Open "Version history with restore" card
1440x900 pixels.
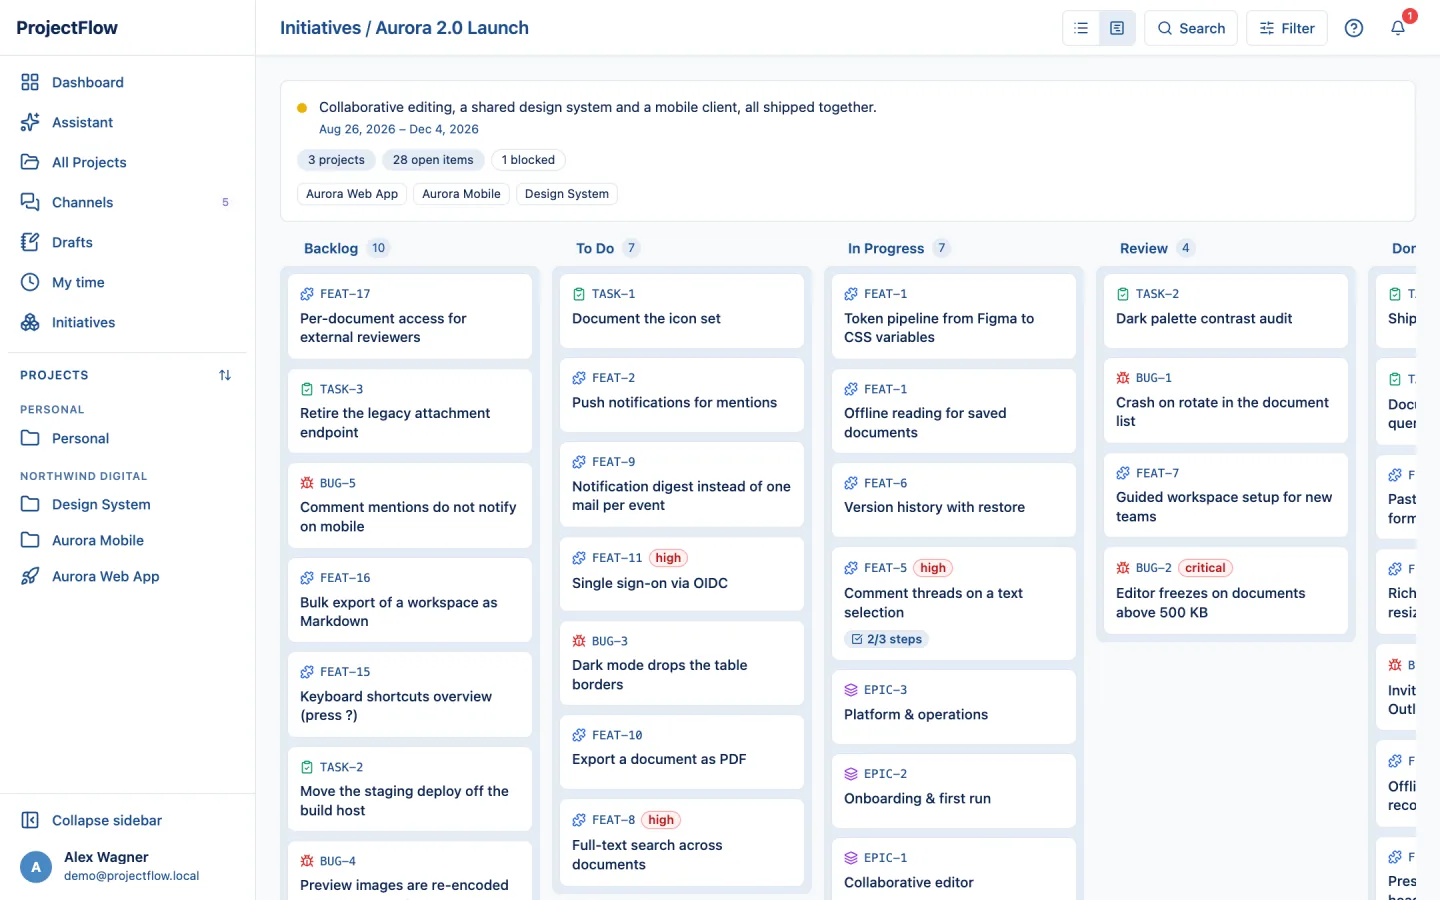coord(954,500)
